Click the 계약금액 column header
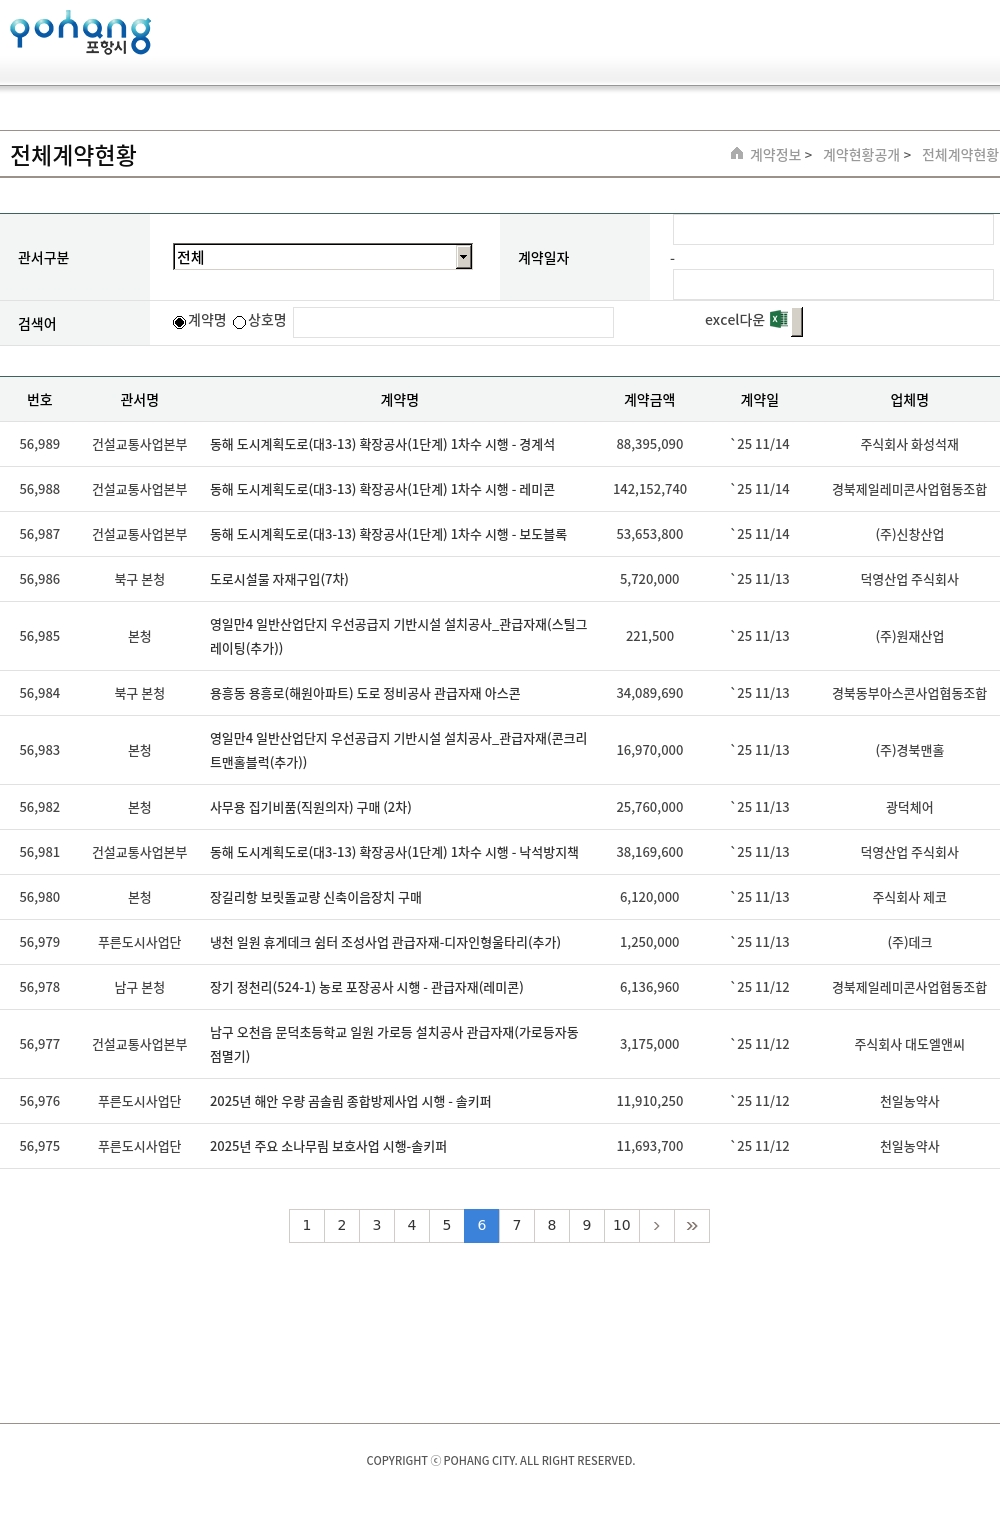Screen dimensions: 1000x1524 [x=649, y=400]
